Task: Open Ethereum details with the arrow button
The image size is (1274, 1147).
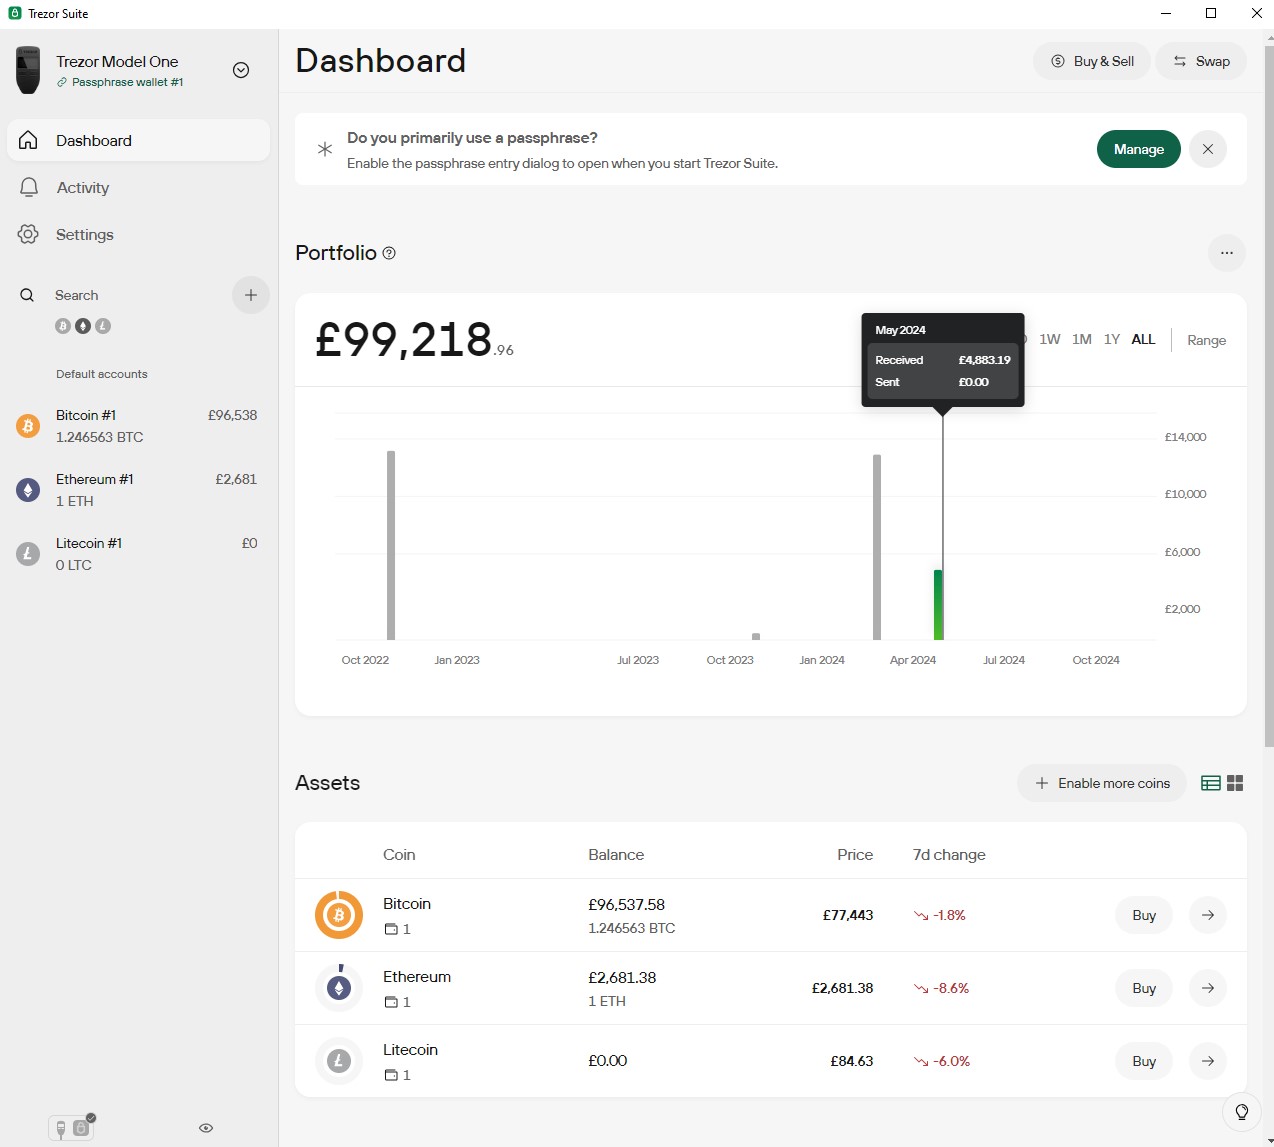Action: point(1208,988)
